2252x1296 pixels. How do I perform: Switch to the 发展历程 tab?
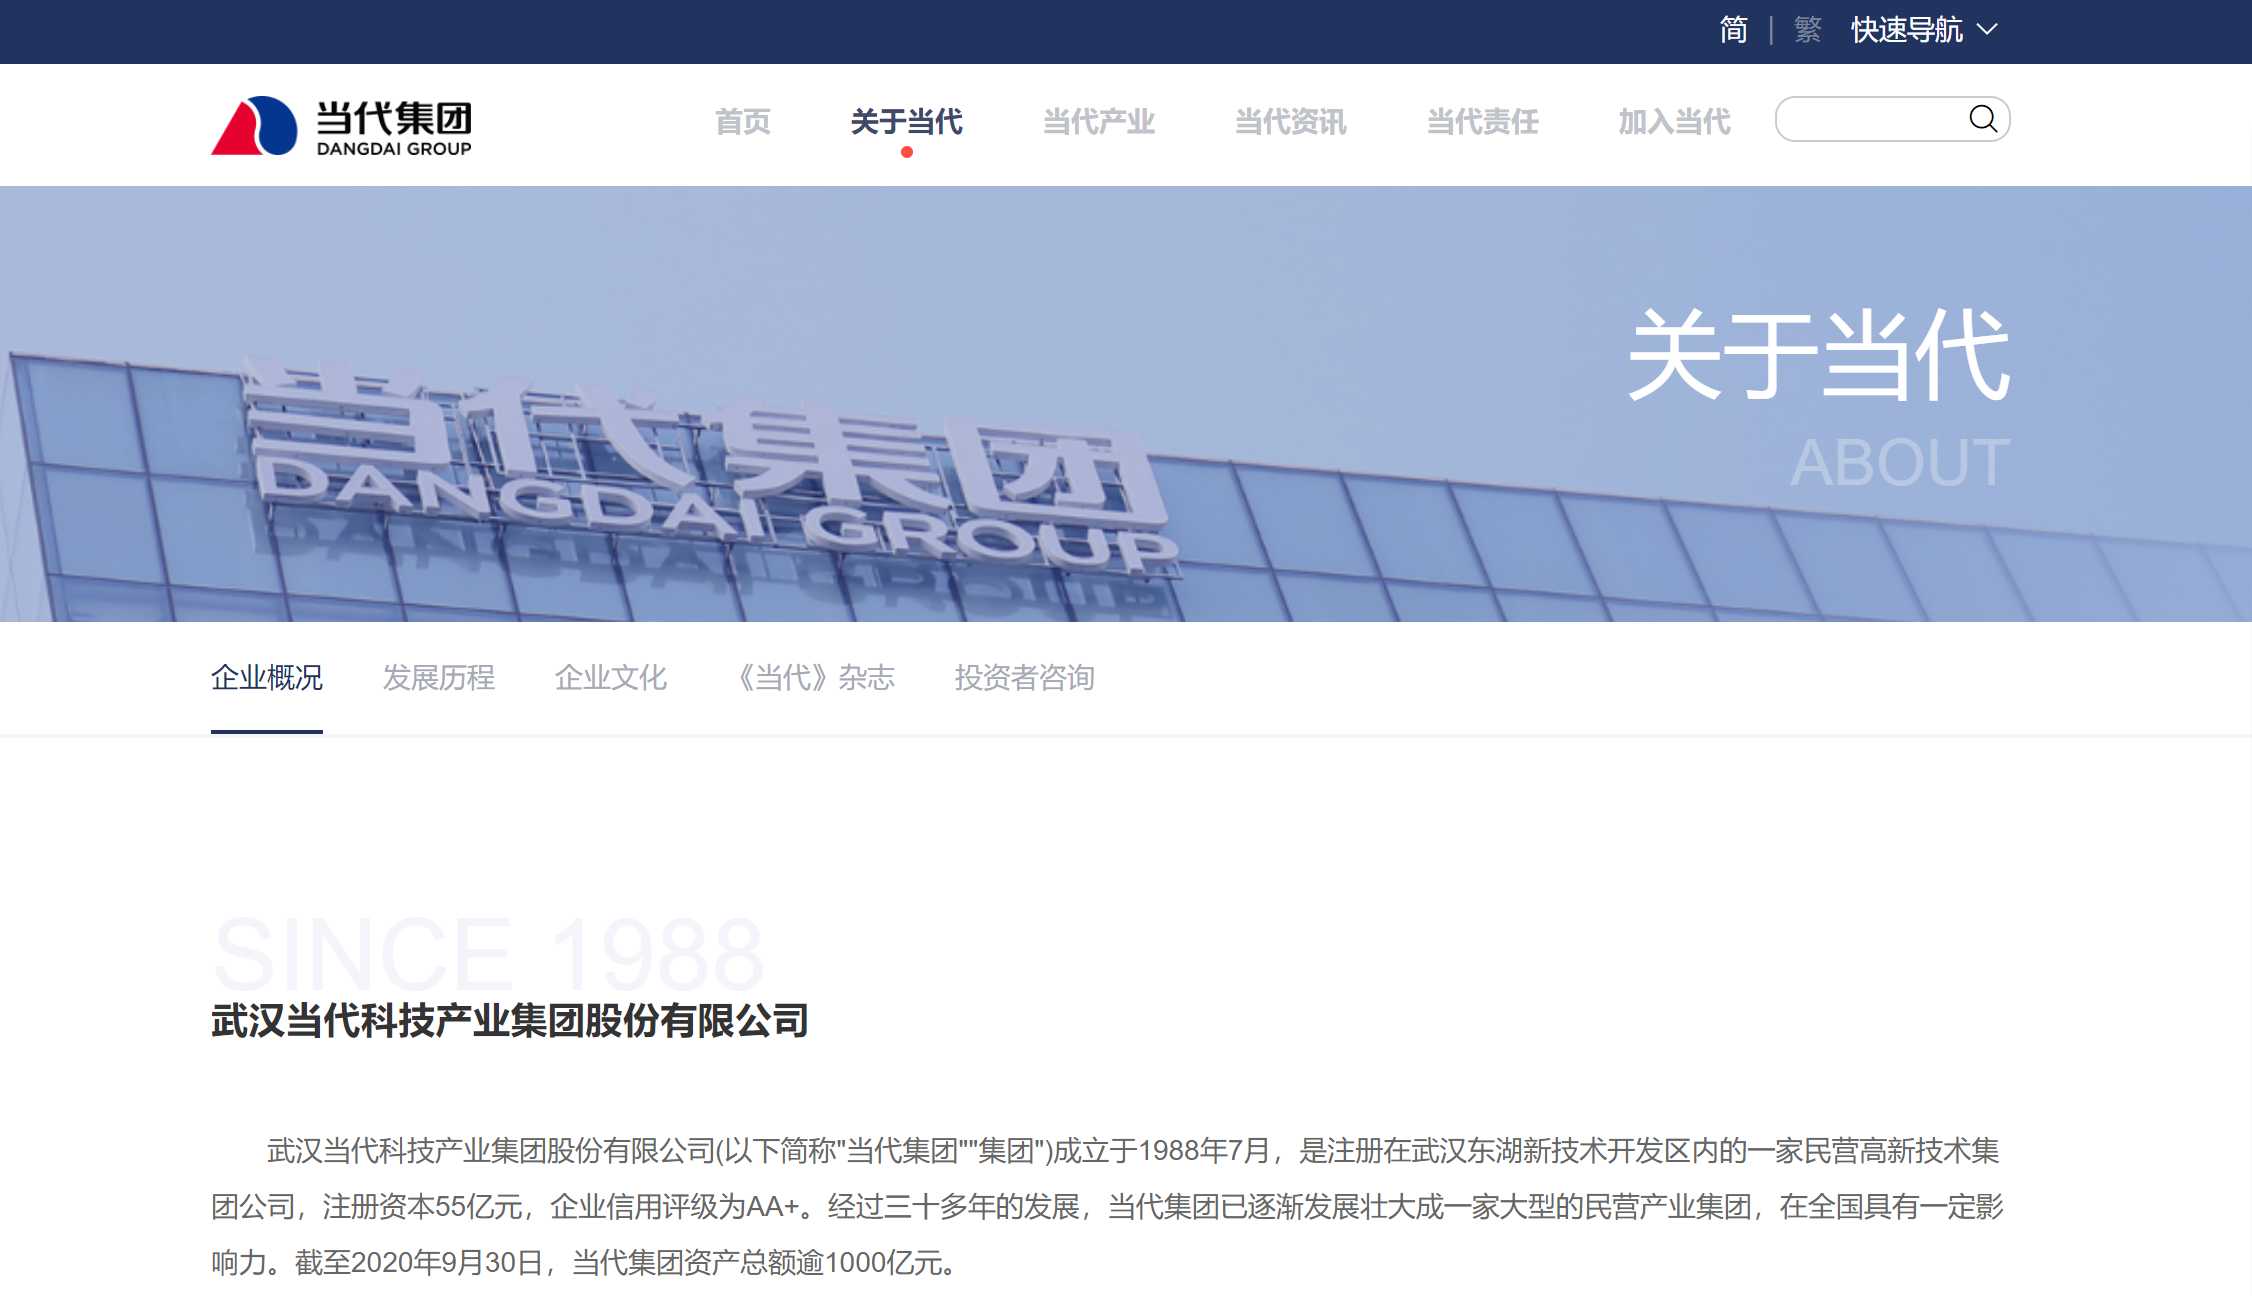[x=438, y=678]
